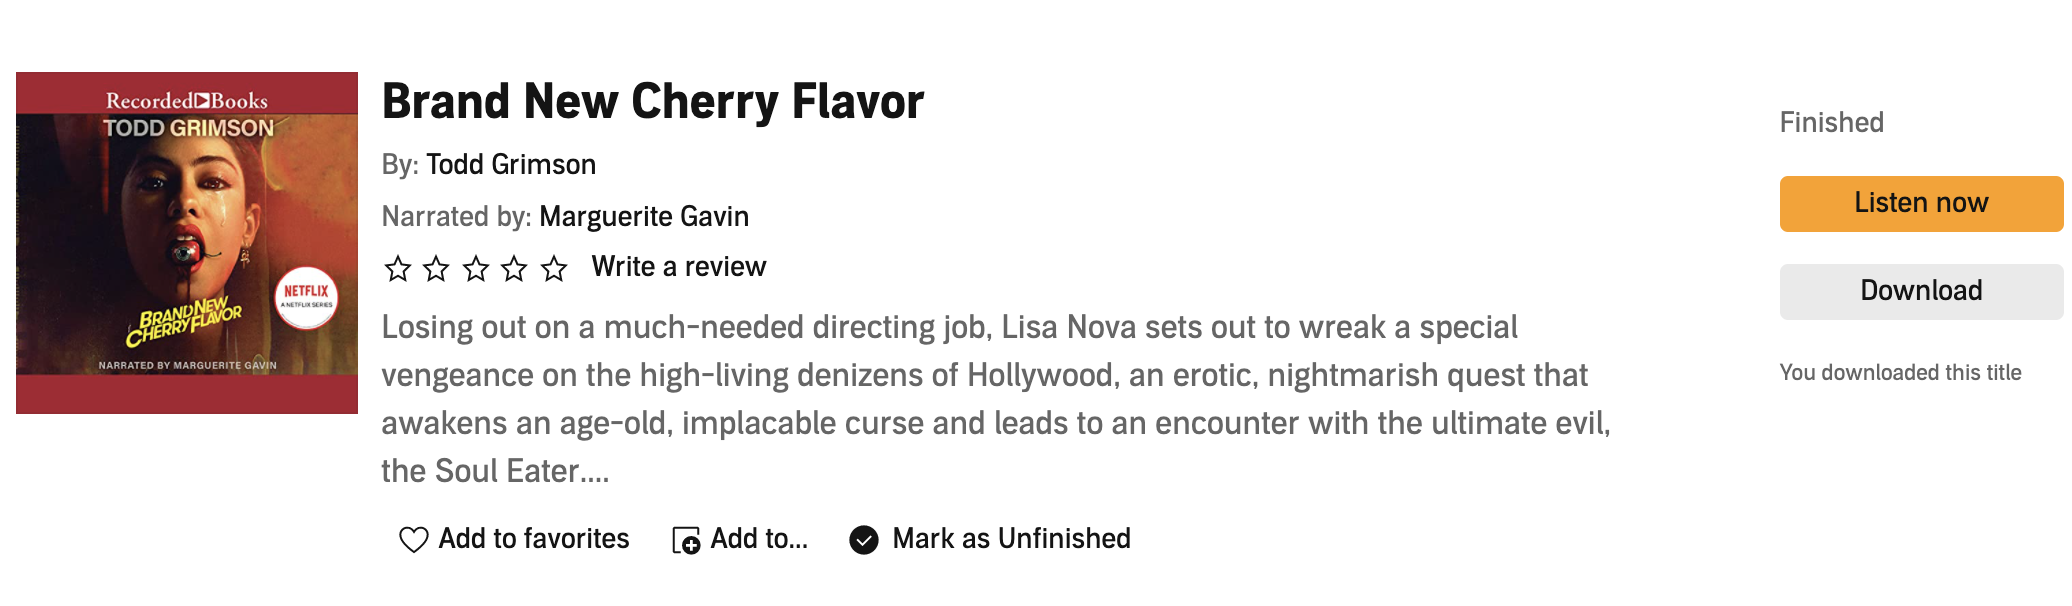Click the checkmark circle finished icon
This screenshot has width=2072, height=606.
coord(864,540)
